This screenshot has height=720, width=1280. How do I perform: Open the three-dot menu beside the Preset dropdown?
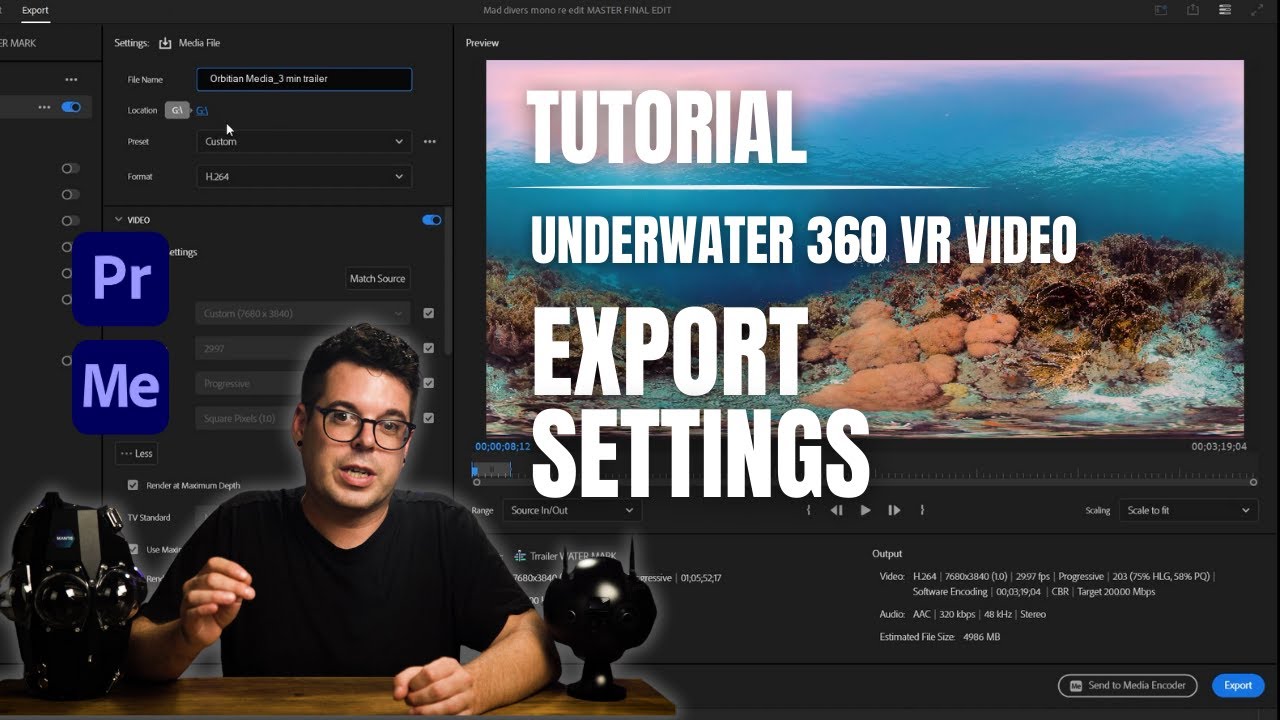point(429,142)
